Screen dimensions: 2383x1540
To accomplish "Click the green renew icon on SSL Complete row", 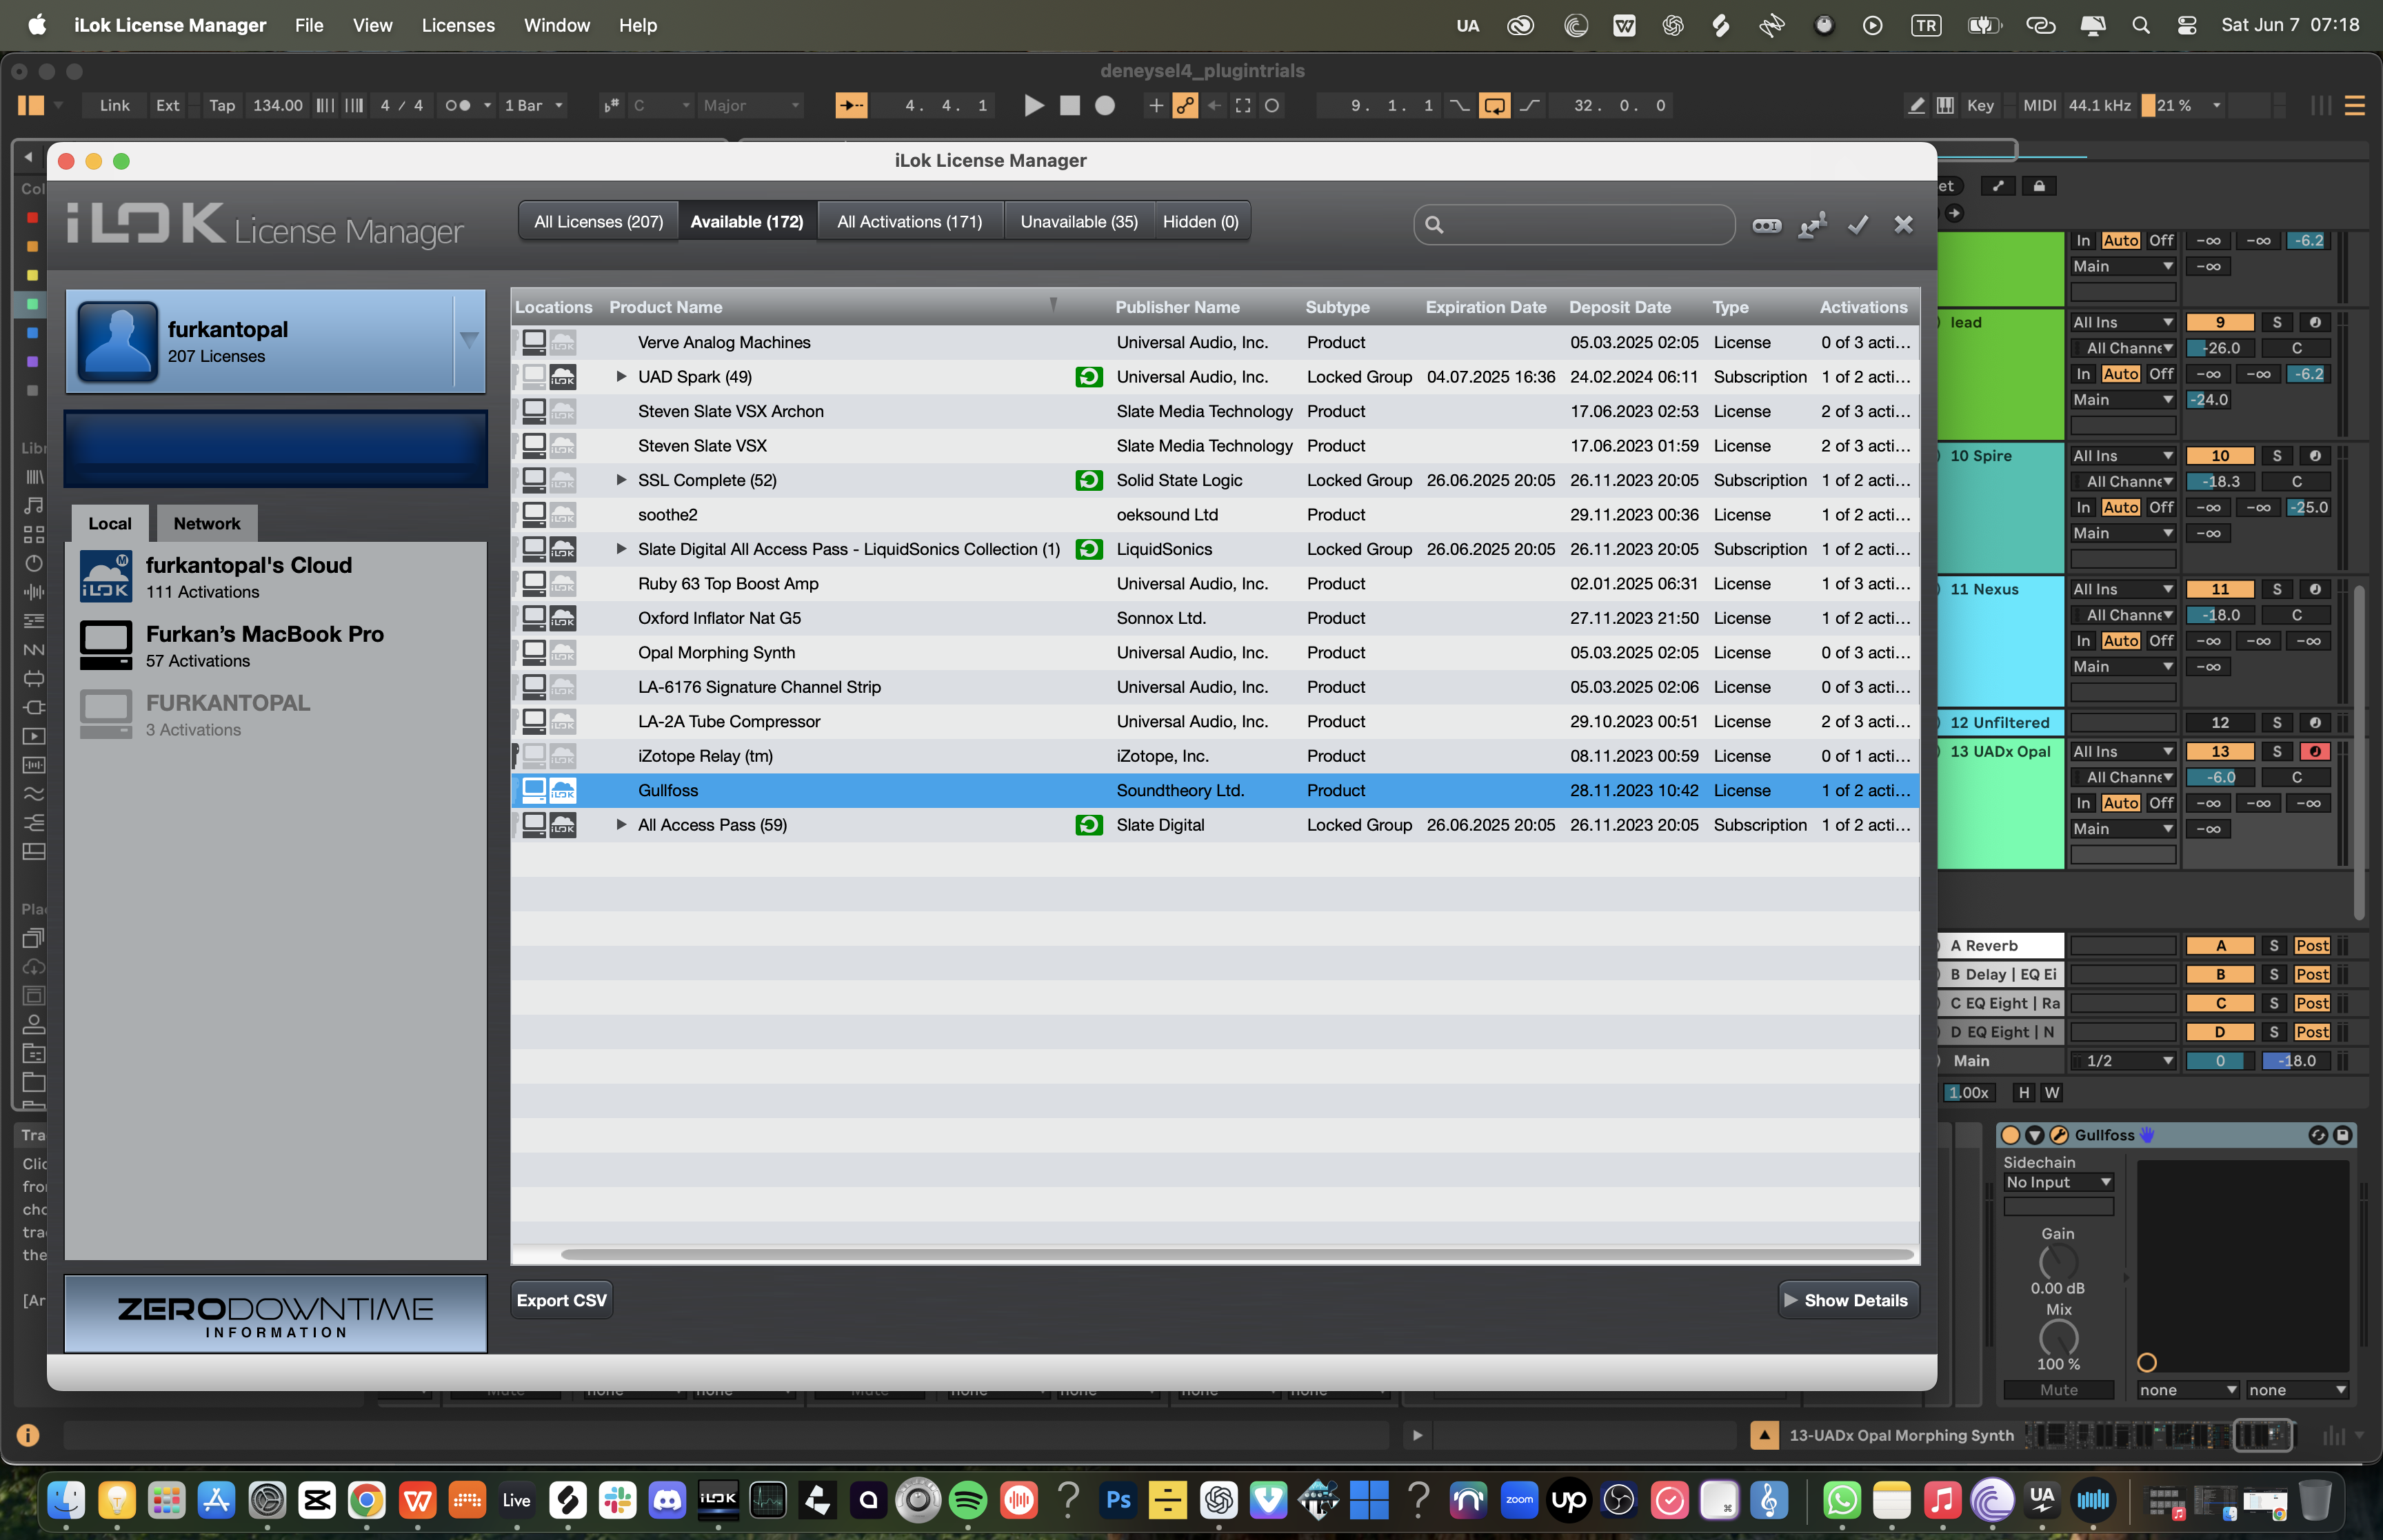I will pyautogui.click(x=1089, y=480).
